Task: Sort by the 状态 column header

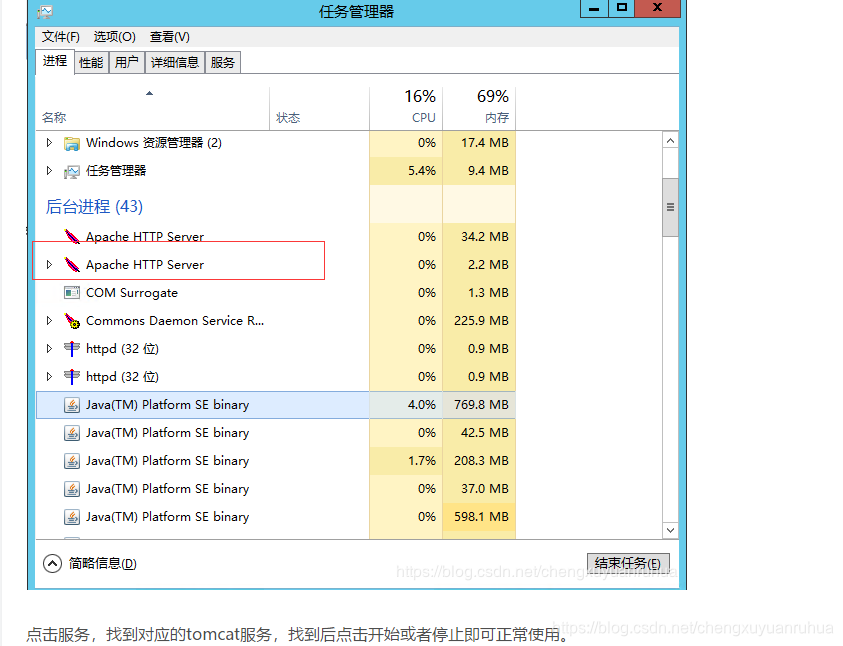Action: [319, 108]
